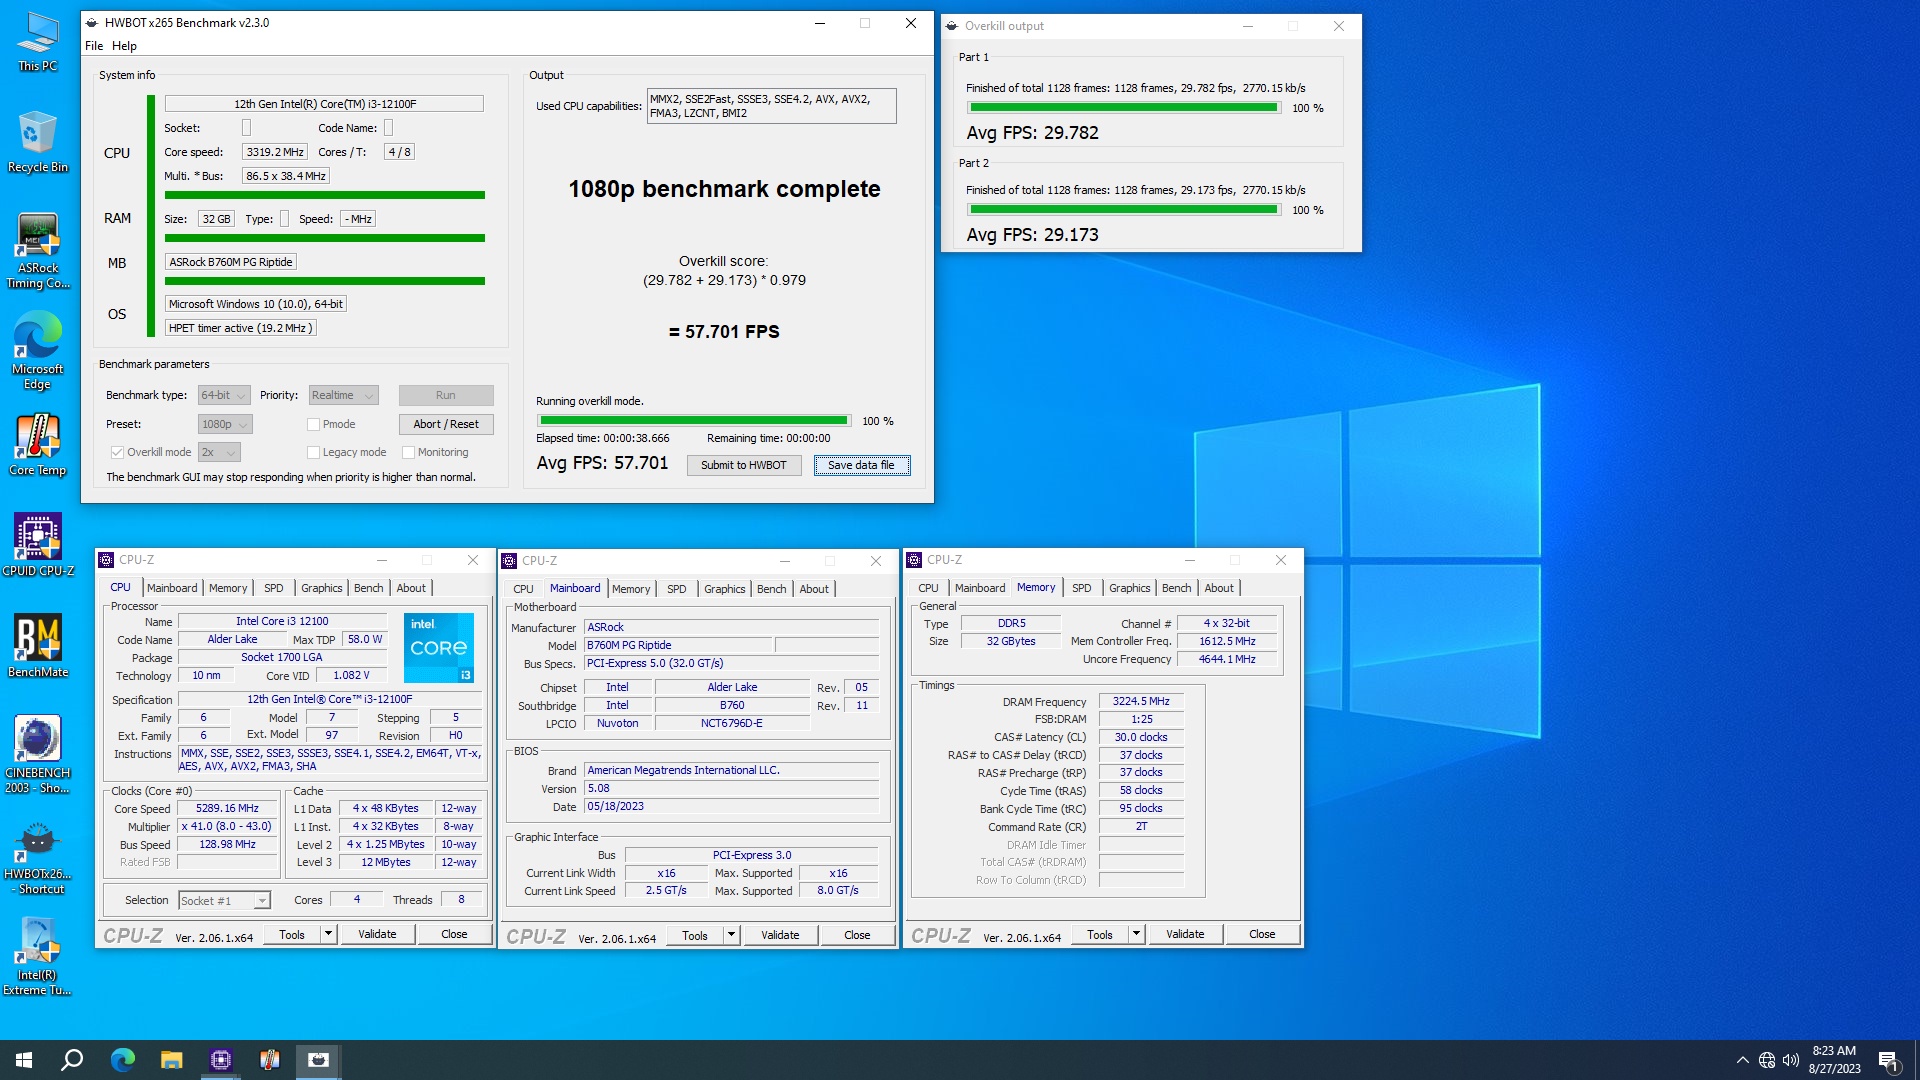The image size is (1920, 1080).
Task: Click the HPET timer active field
Action: (241, 328)
